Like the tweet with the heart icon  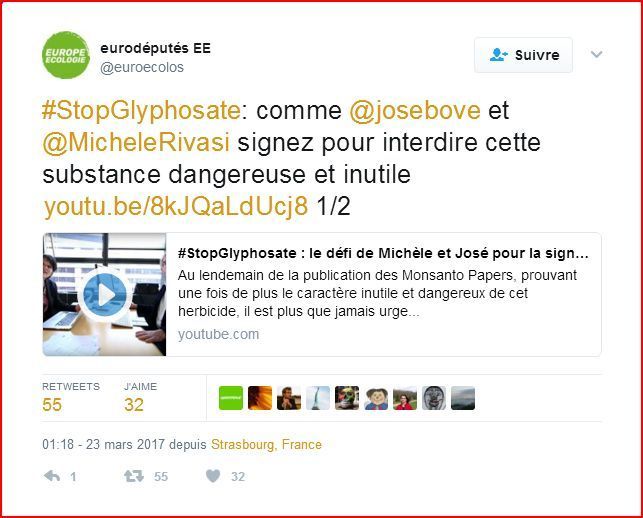coord(213,476)
